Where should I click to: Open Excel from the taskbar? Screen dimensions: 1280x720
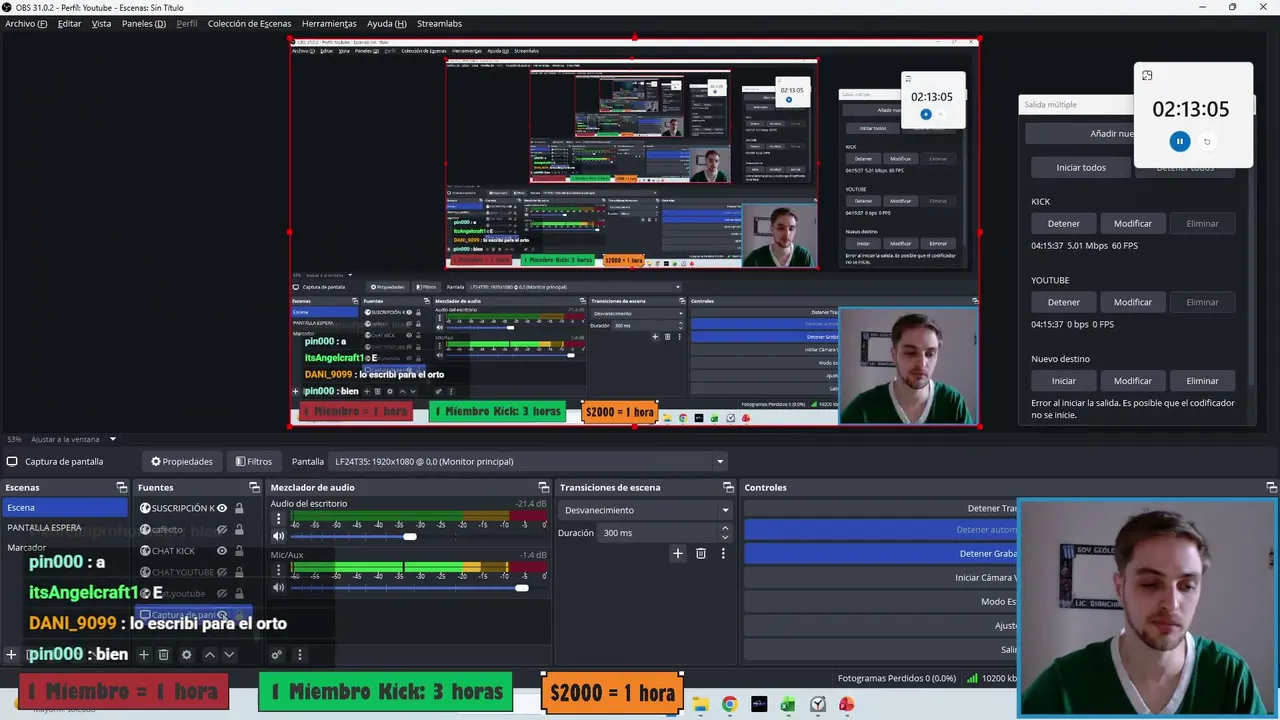[788, 705]
